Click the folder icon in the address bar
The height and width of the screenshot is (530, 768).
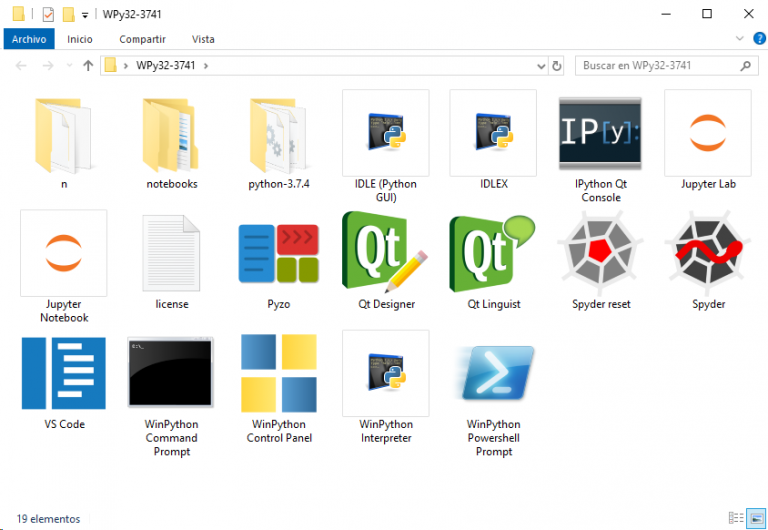tap(111, 65)
